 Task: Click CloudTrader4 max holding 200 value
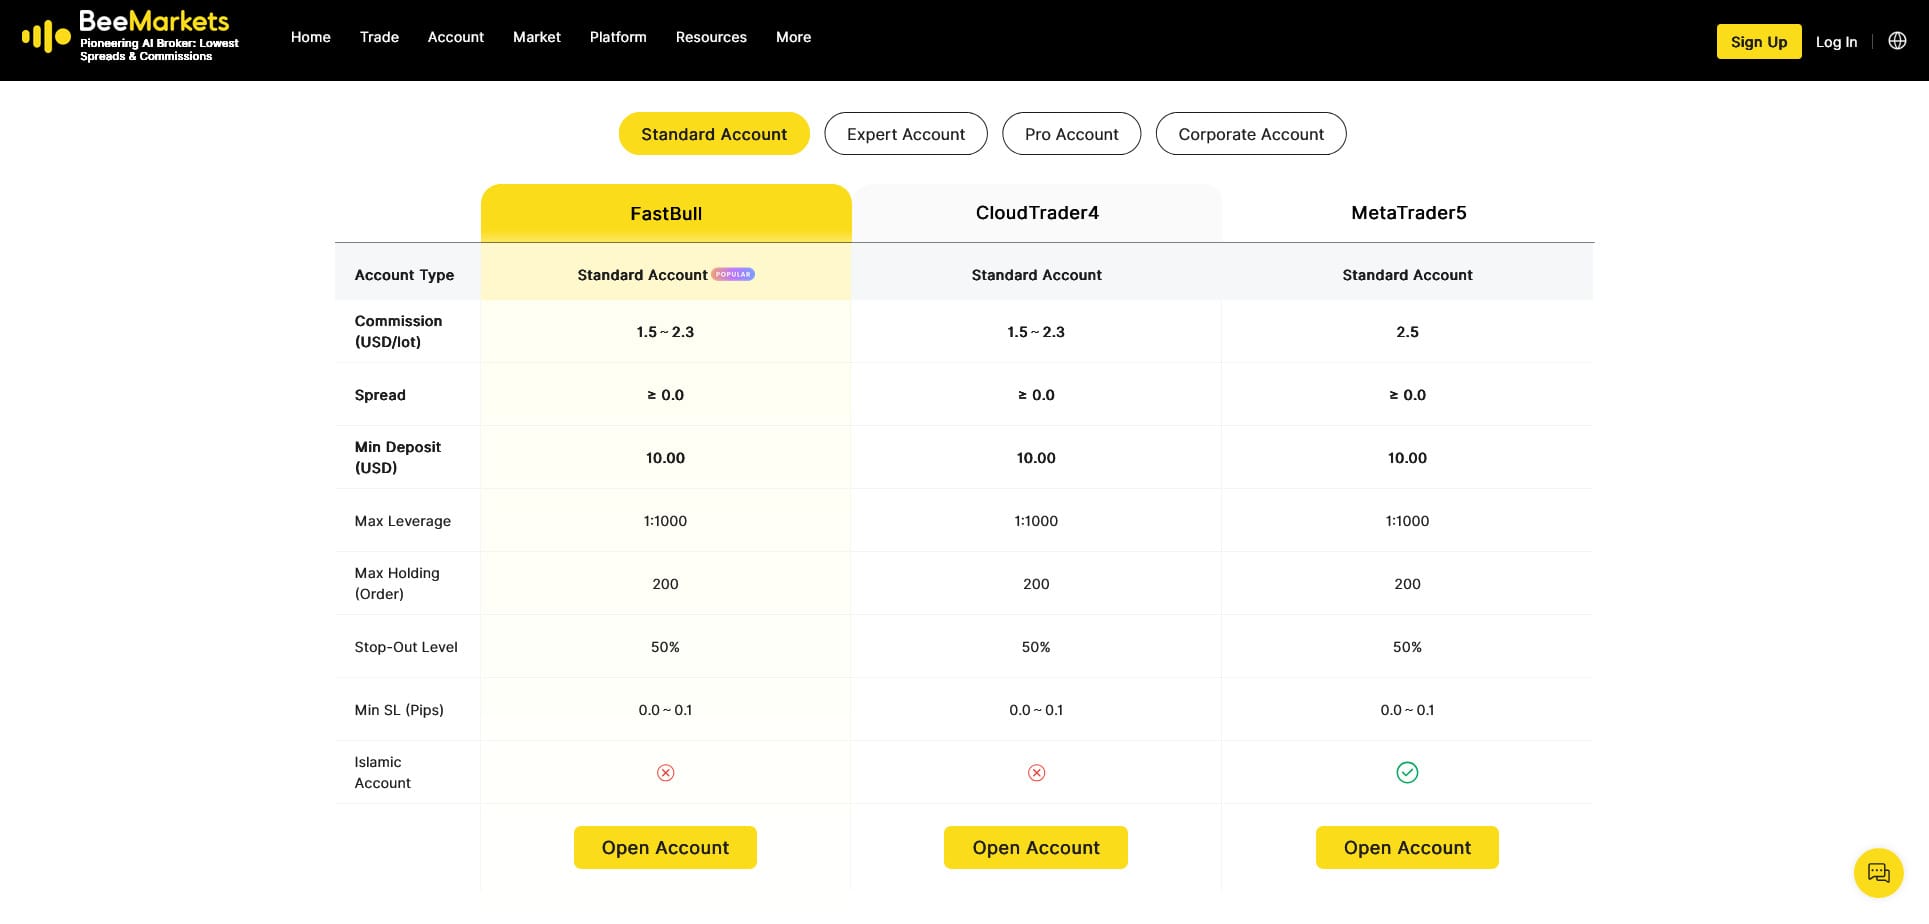coord(1036,584)
